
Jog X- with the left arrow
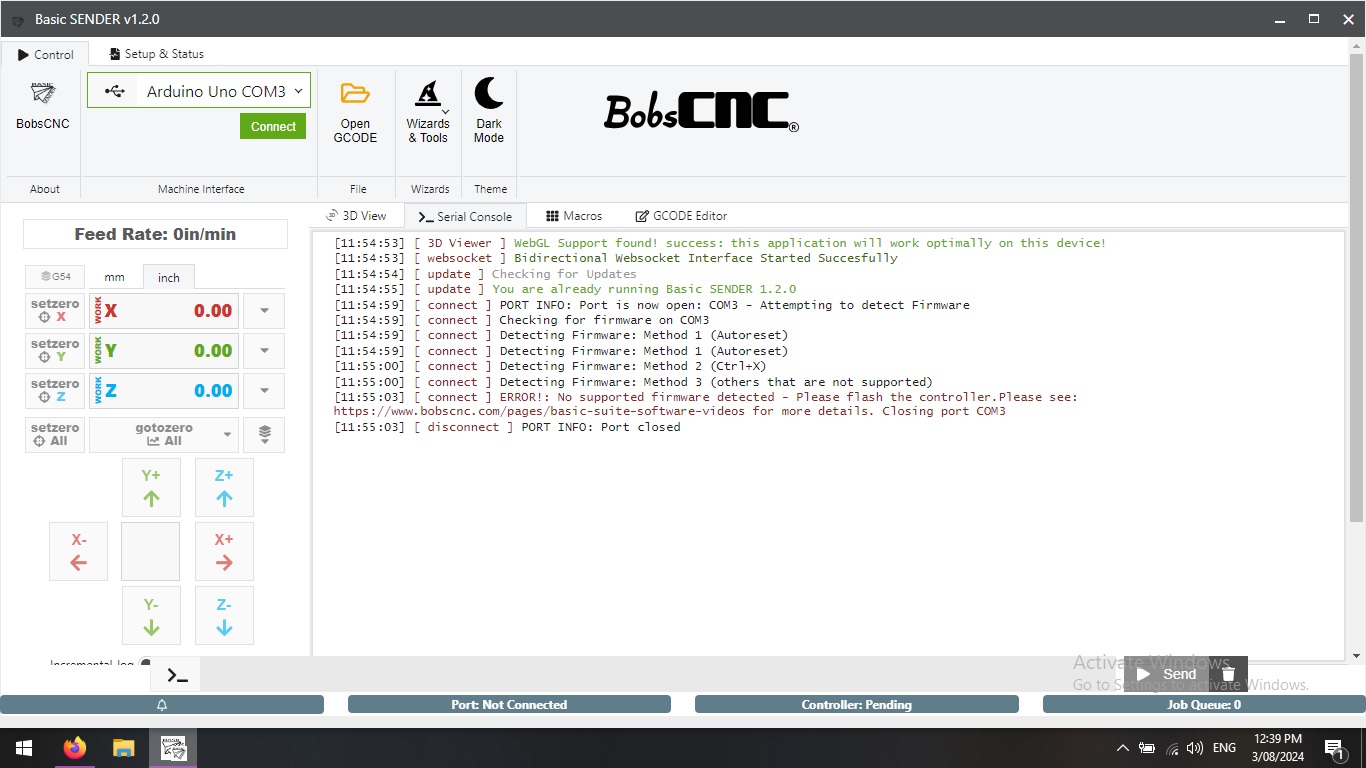pos(78,551)
